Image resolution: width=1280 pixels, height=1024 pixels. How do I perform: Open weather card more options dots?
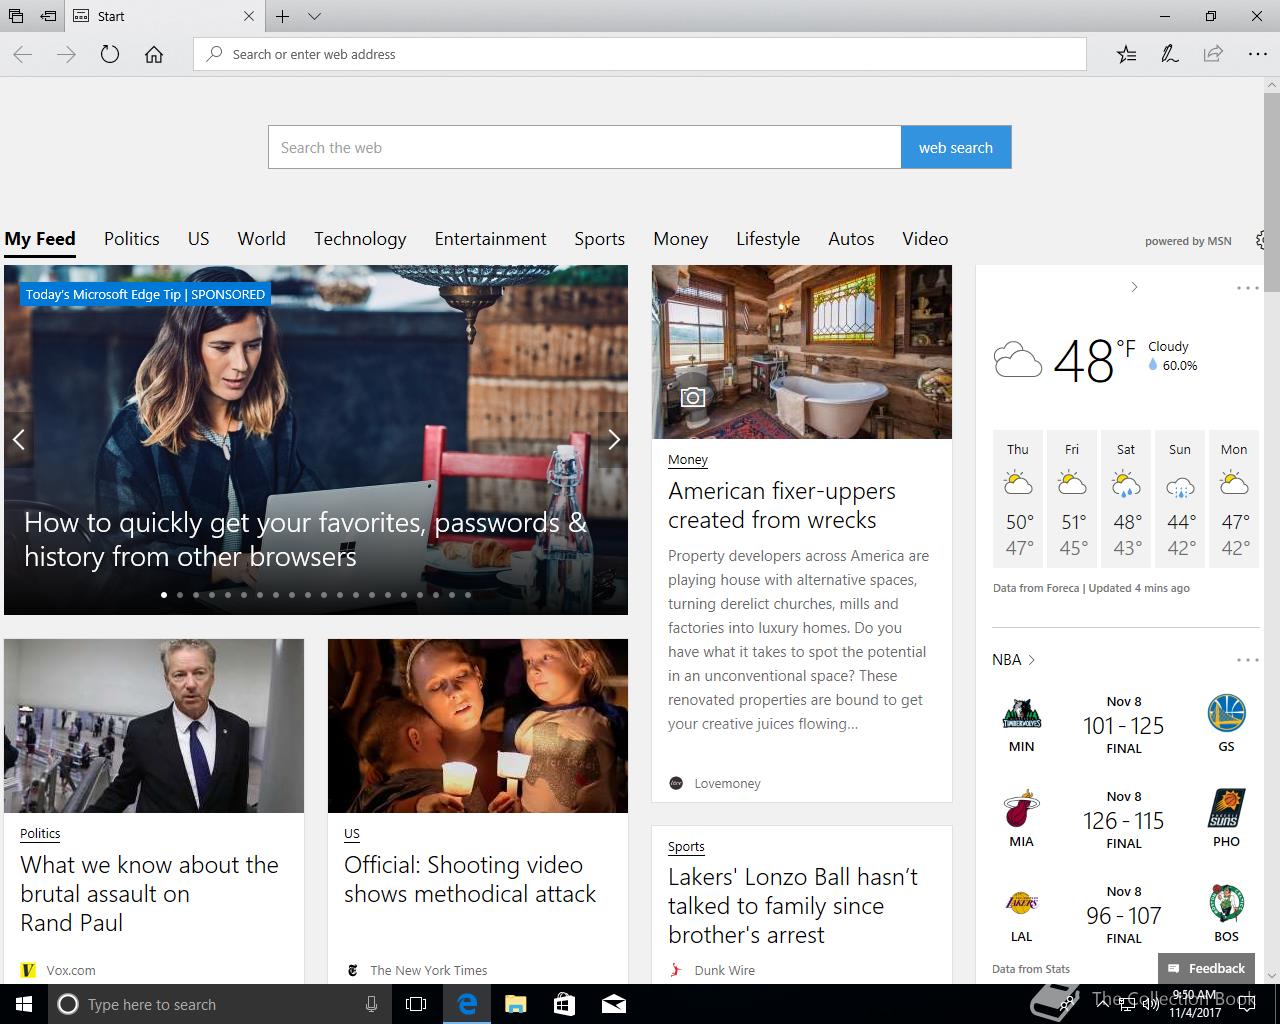[x=1248, y=288]
